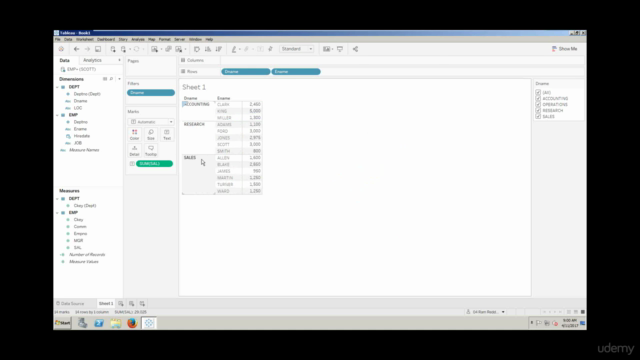The image size is (640, 360).
Task: Click the Share workbook icon
Action: pyautogui.click(x=356, y=49)
